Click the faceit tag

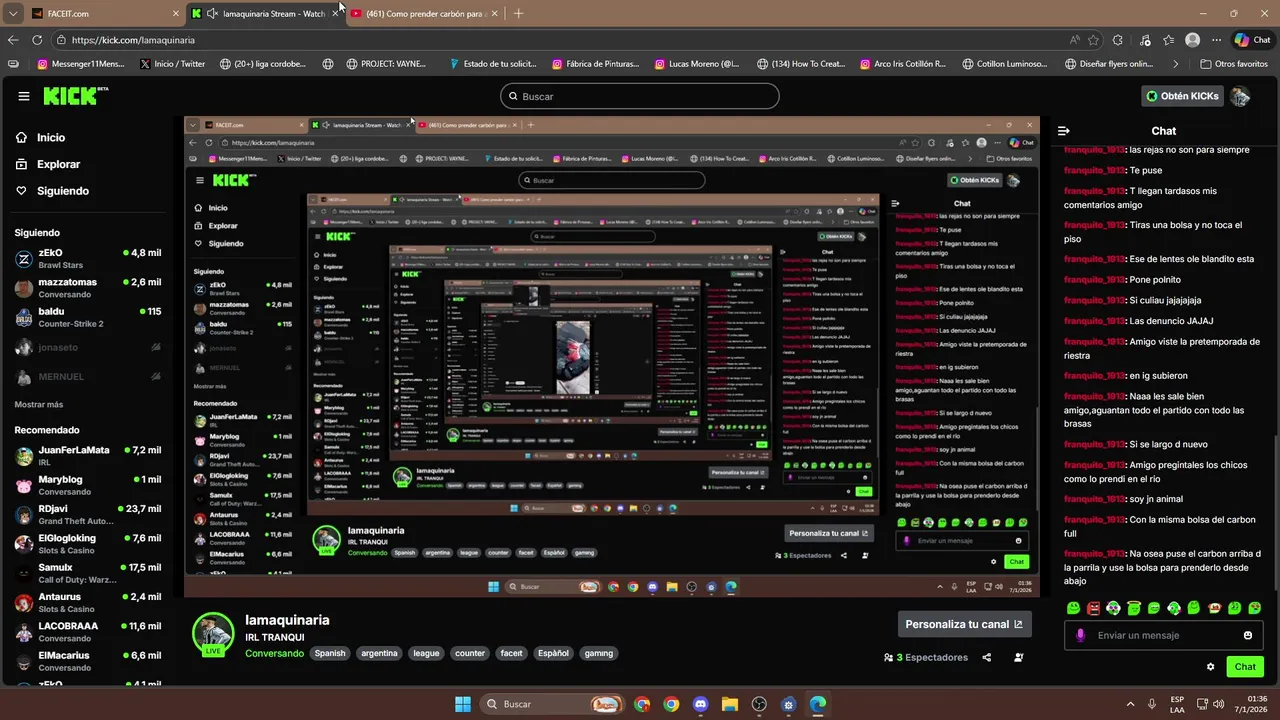(x=512, y=653)
